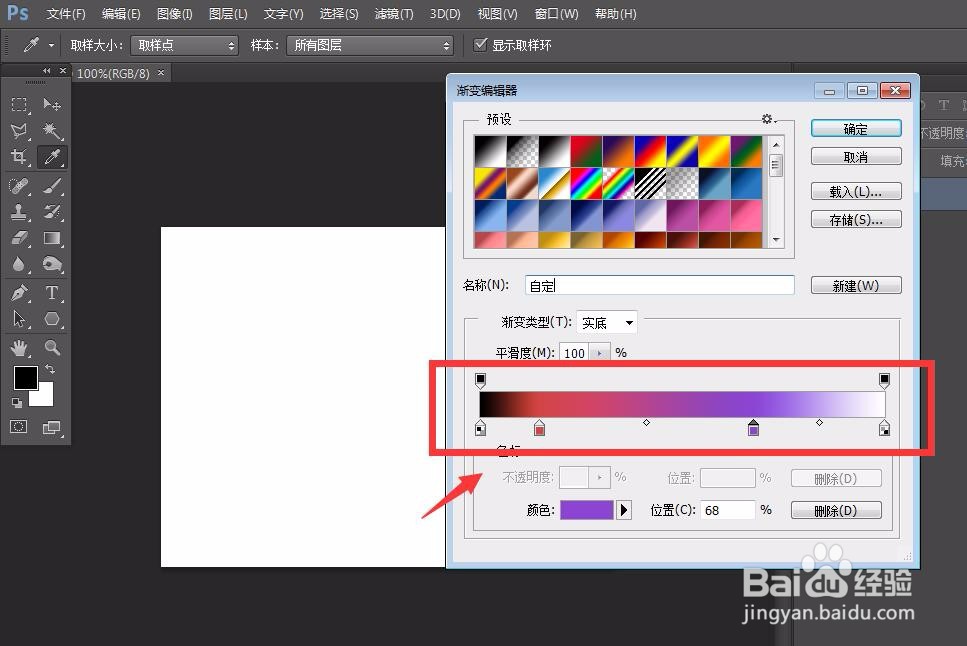
Task: Toggle Quick Mask mode
Action: click(19, 426)
